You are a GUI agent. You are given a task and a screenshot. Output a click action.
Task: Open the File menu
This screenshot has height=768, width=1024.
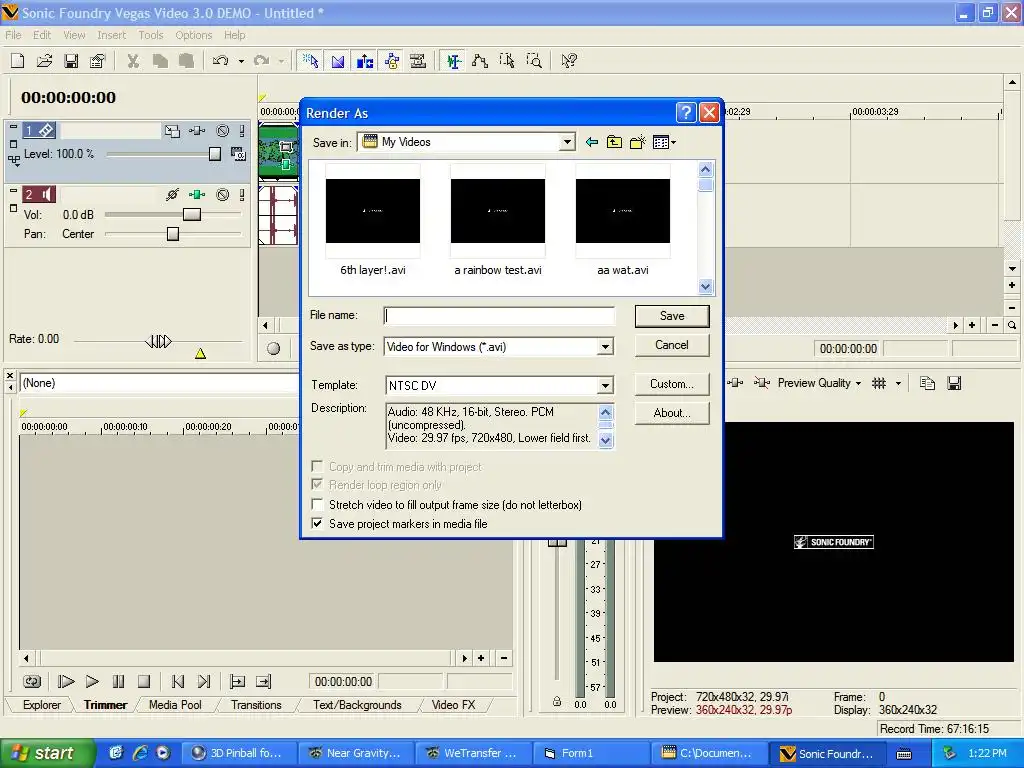pyautogui.click(x=13, y=35)
